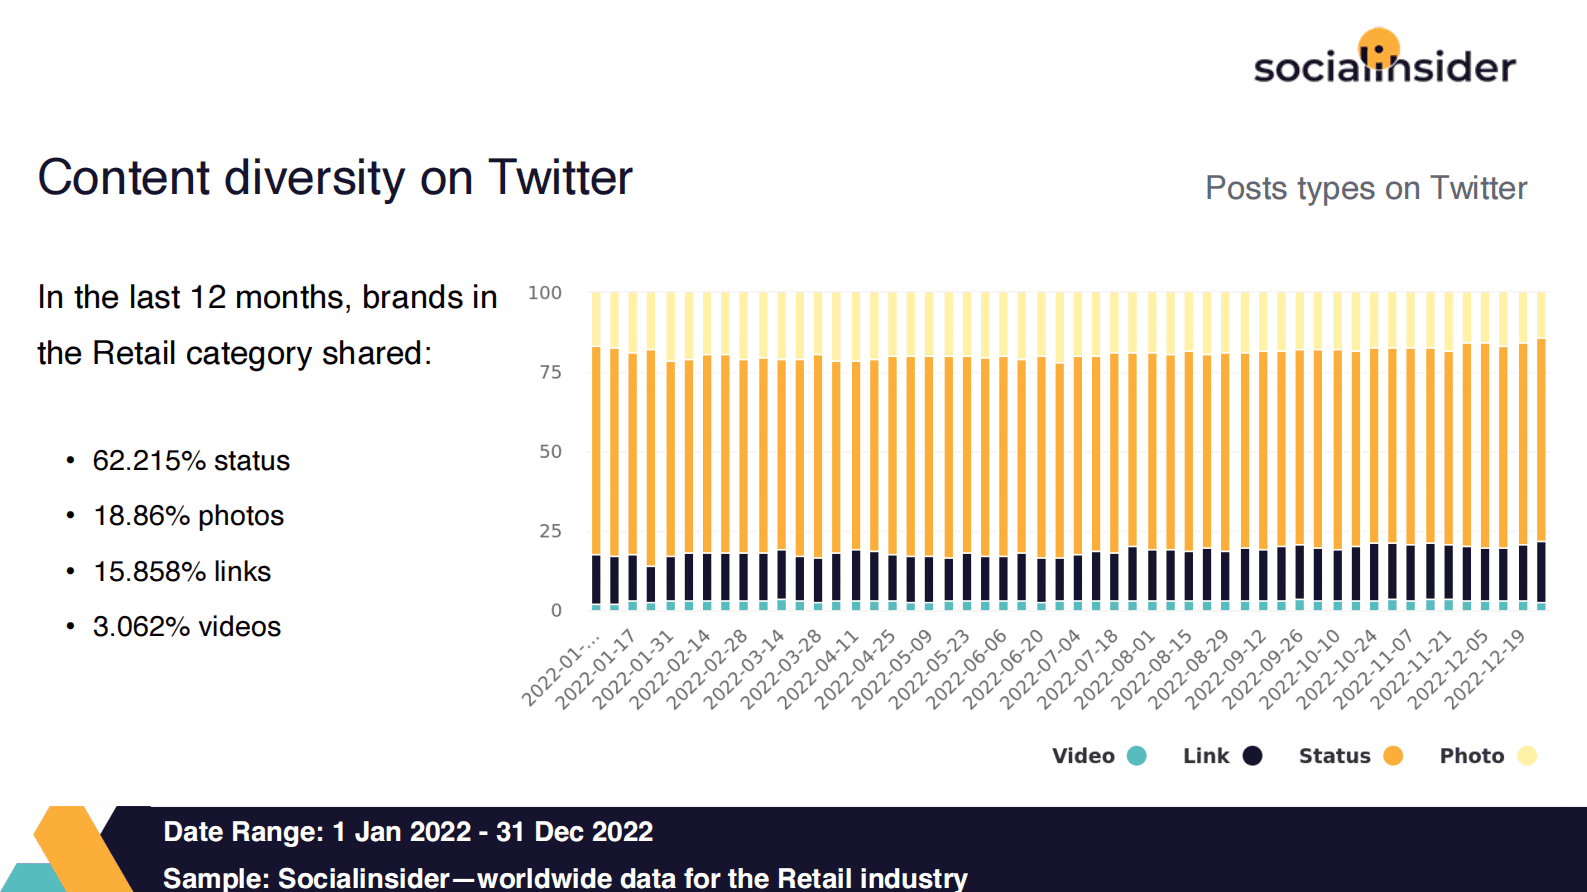The image size is (1587, 892).
Task: Click the Date Range text in the footer
Action: [408, 832]
